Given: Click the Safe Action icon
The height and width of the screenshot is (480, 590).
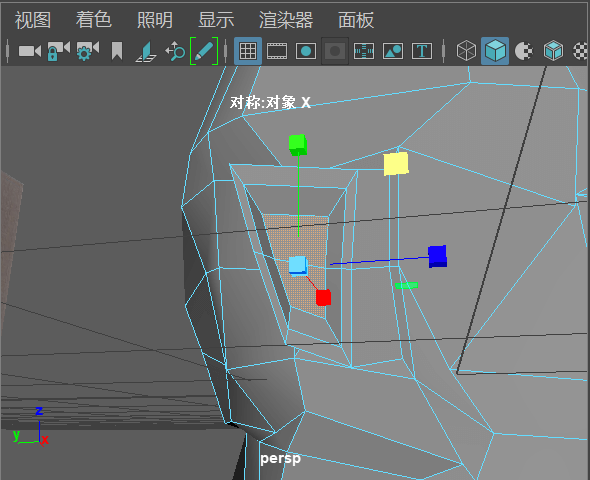Looking at the screenshot, I should click(x=392, y=51).
